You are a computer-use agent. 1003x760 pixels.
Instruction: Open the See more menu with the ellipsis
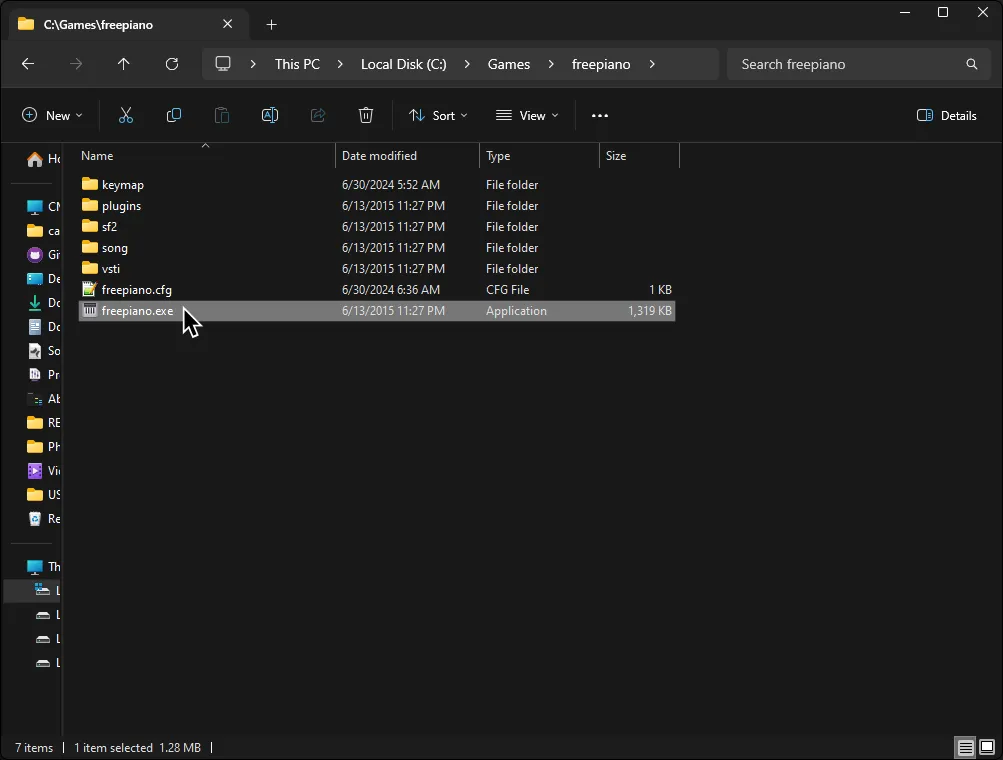(x=599, y=115)
